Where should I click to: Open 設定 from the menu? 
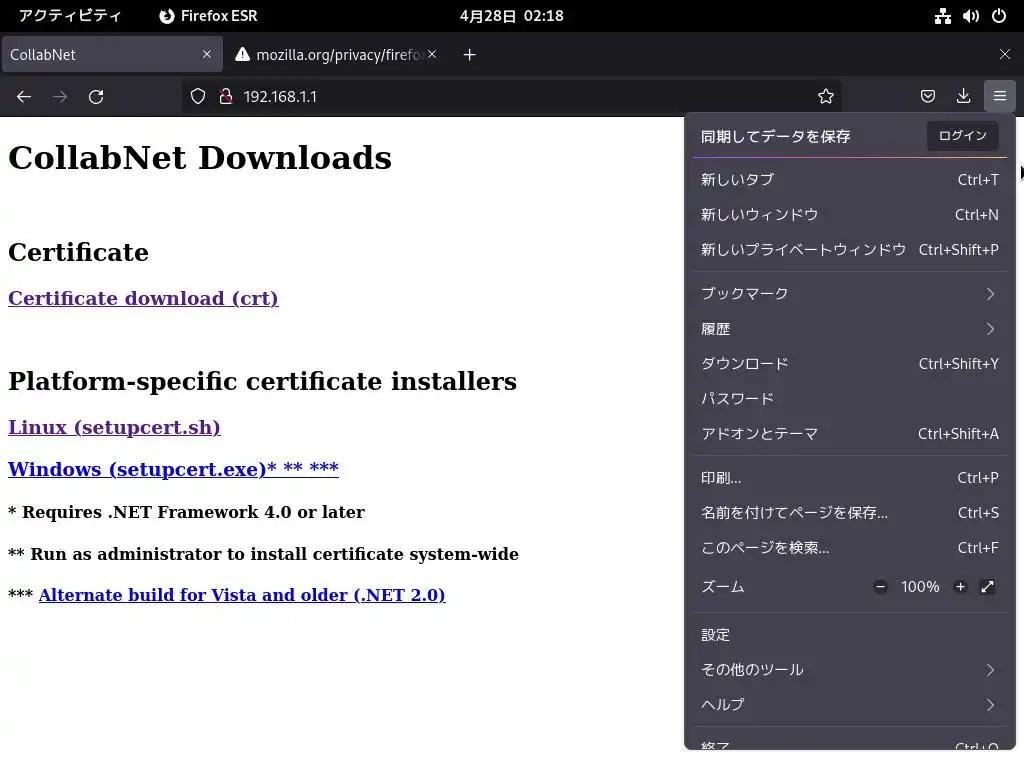coord(849,635)
